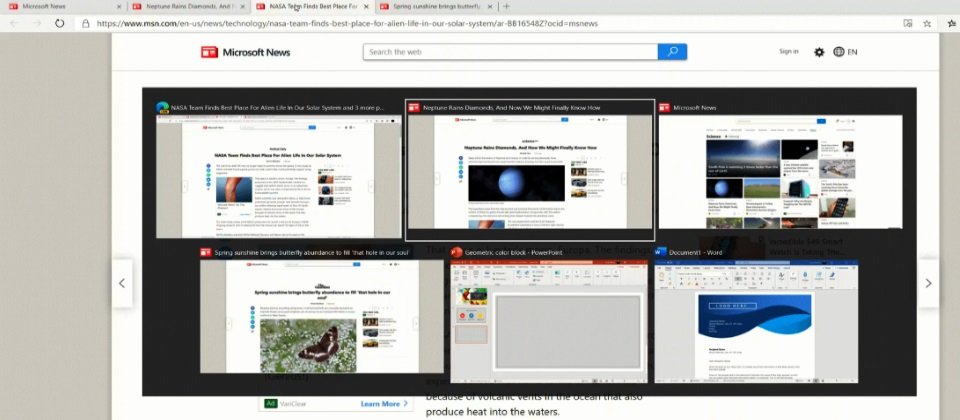
Task: Click the blue magnifier search button
Action: point(672,52)
